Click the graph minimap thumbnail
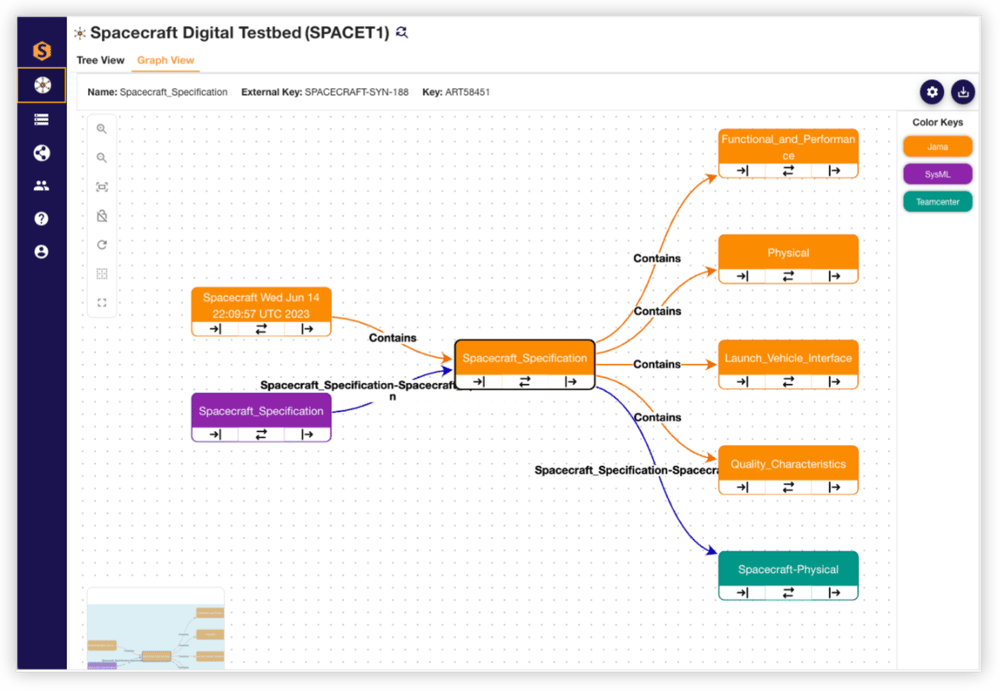This screenshot has width=1000, height=691. pyautogui.click(x=155, y=630)
